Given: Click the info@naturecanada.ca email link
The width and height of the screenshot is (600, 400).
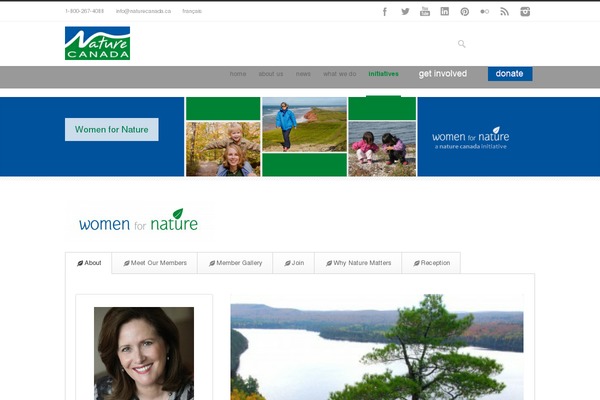Looking at the screenshot, I should pos(143,11).
